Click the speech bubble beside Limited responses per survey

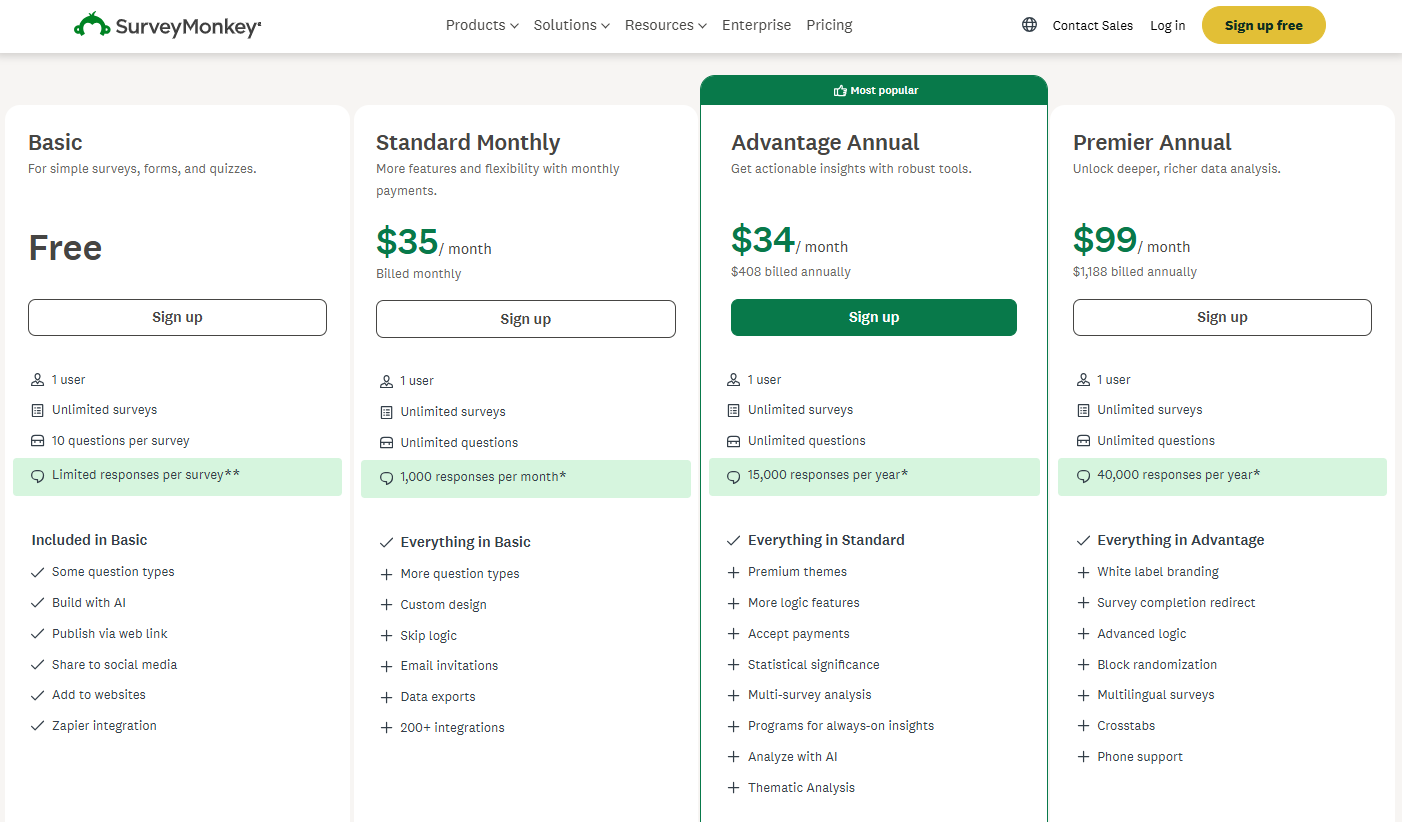point(37,476)
